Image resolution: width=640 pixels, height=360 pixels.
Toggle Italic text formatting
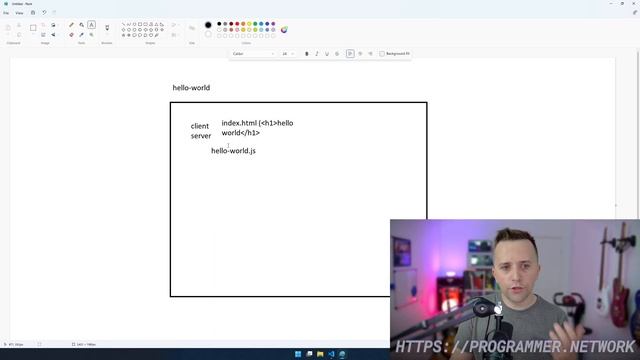tap(317, 54)
